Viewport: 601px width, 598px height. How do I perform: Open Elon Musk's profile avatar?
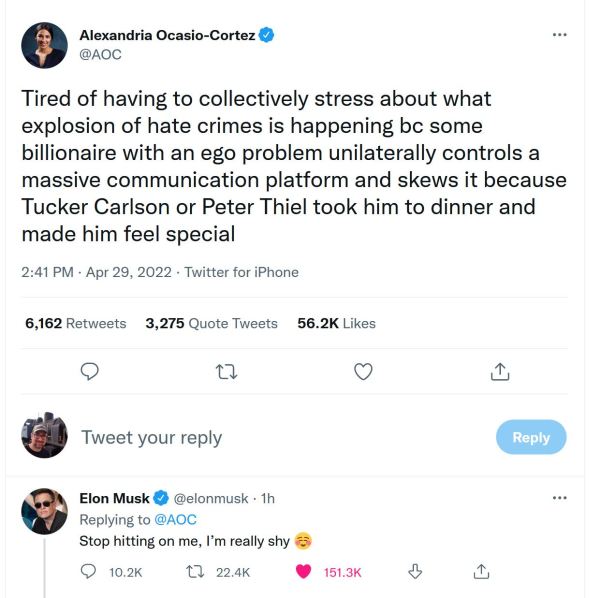[44, 511]
